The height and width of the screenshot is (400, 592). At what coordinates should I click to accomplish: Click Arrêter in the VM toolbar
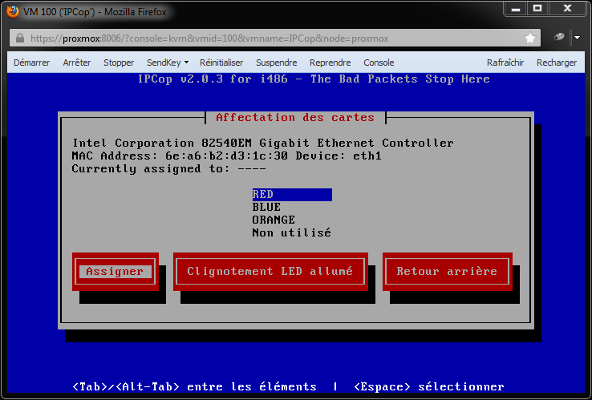point(77,63)
